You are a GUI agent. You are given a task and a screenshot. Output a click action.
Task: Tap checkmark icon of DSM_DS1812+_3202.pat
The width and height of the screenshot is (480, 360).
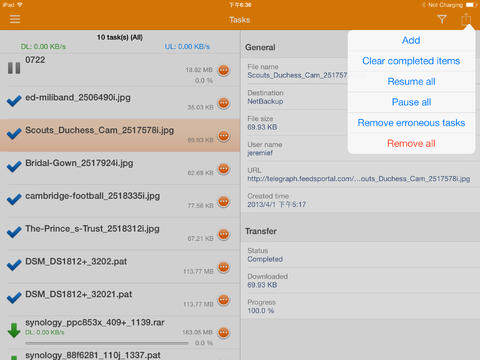coord(14,265)
